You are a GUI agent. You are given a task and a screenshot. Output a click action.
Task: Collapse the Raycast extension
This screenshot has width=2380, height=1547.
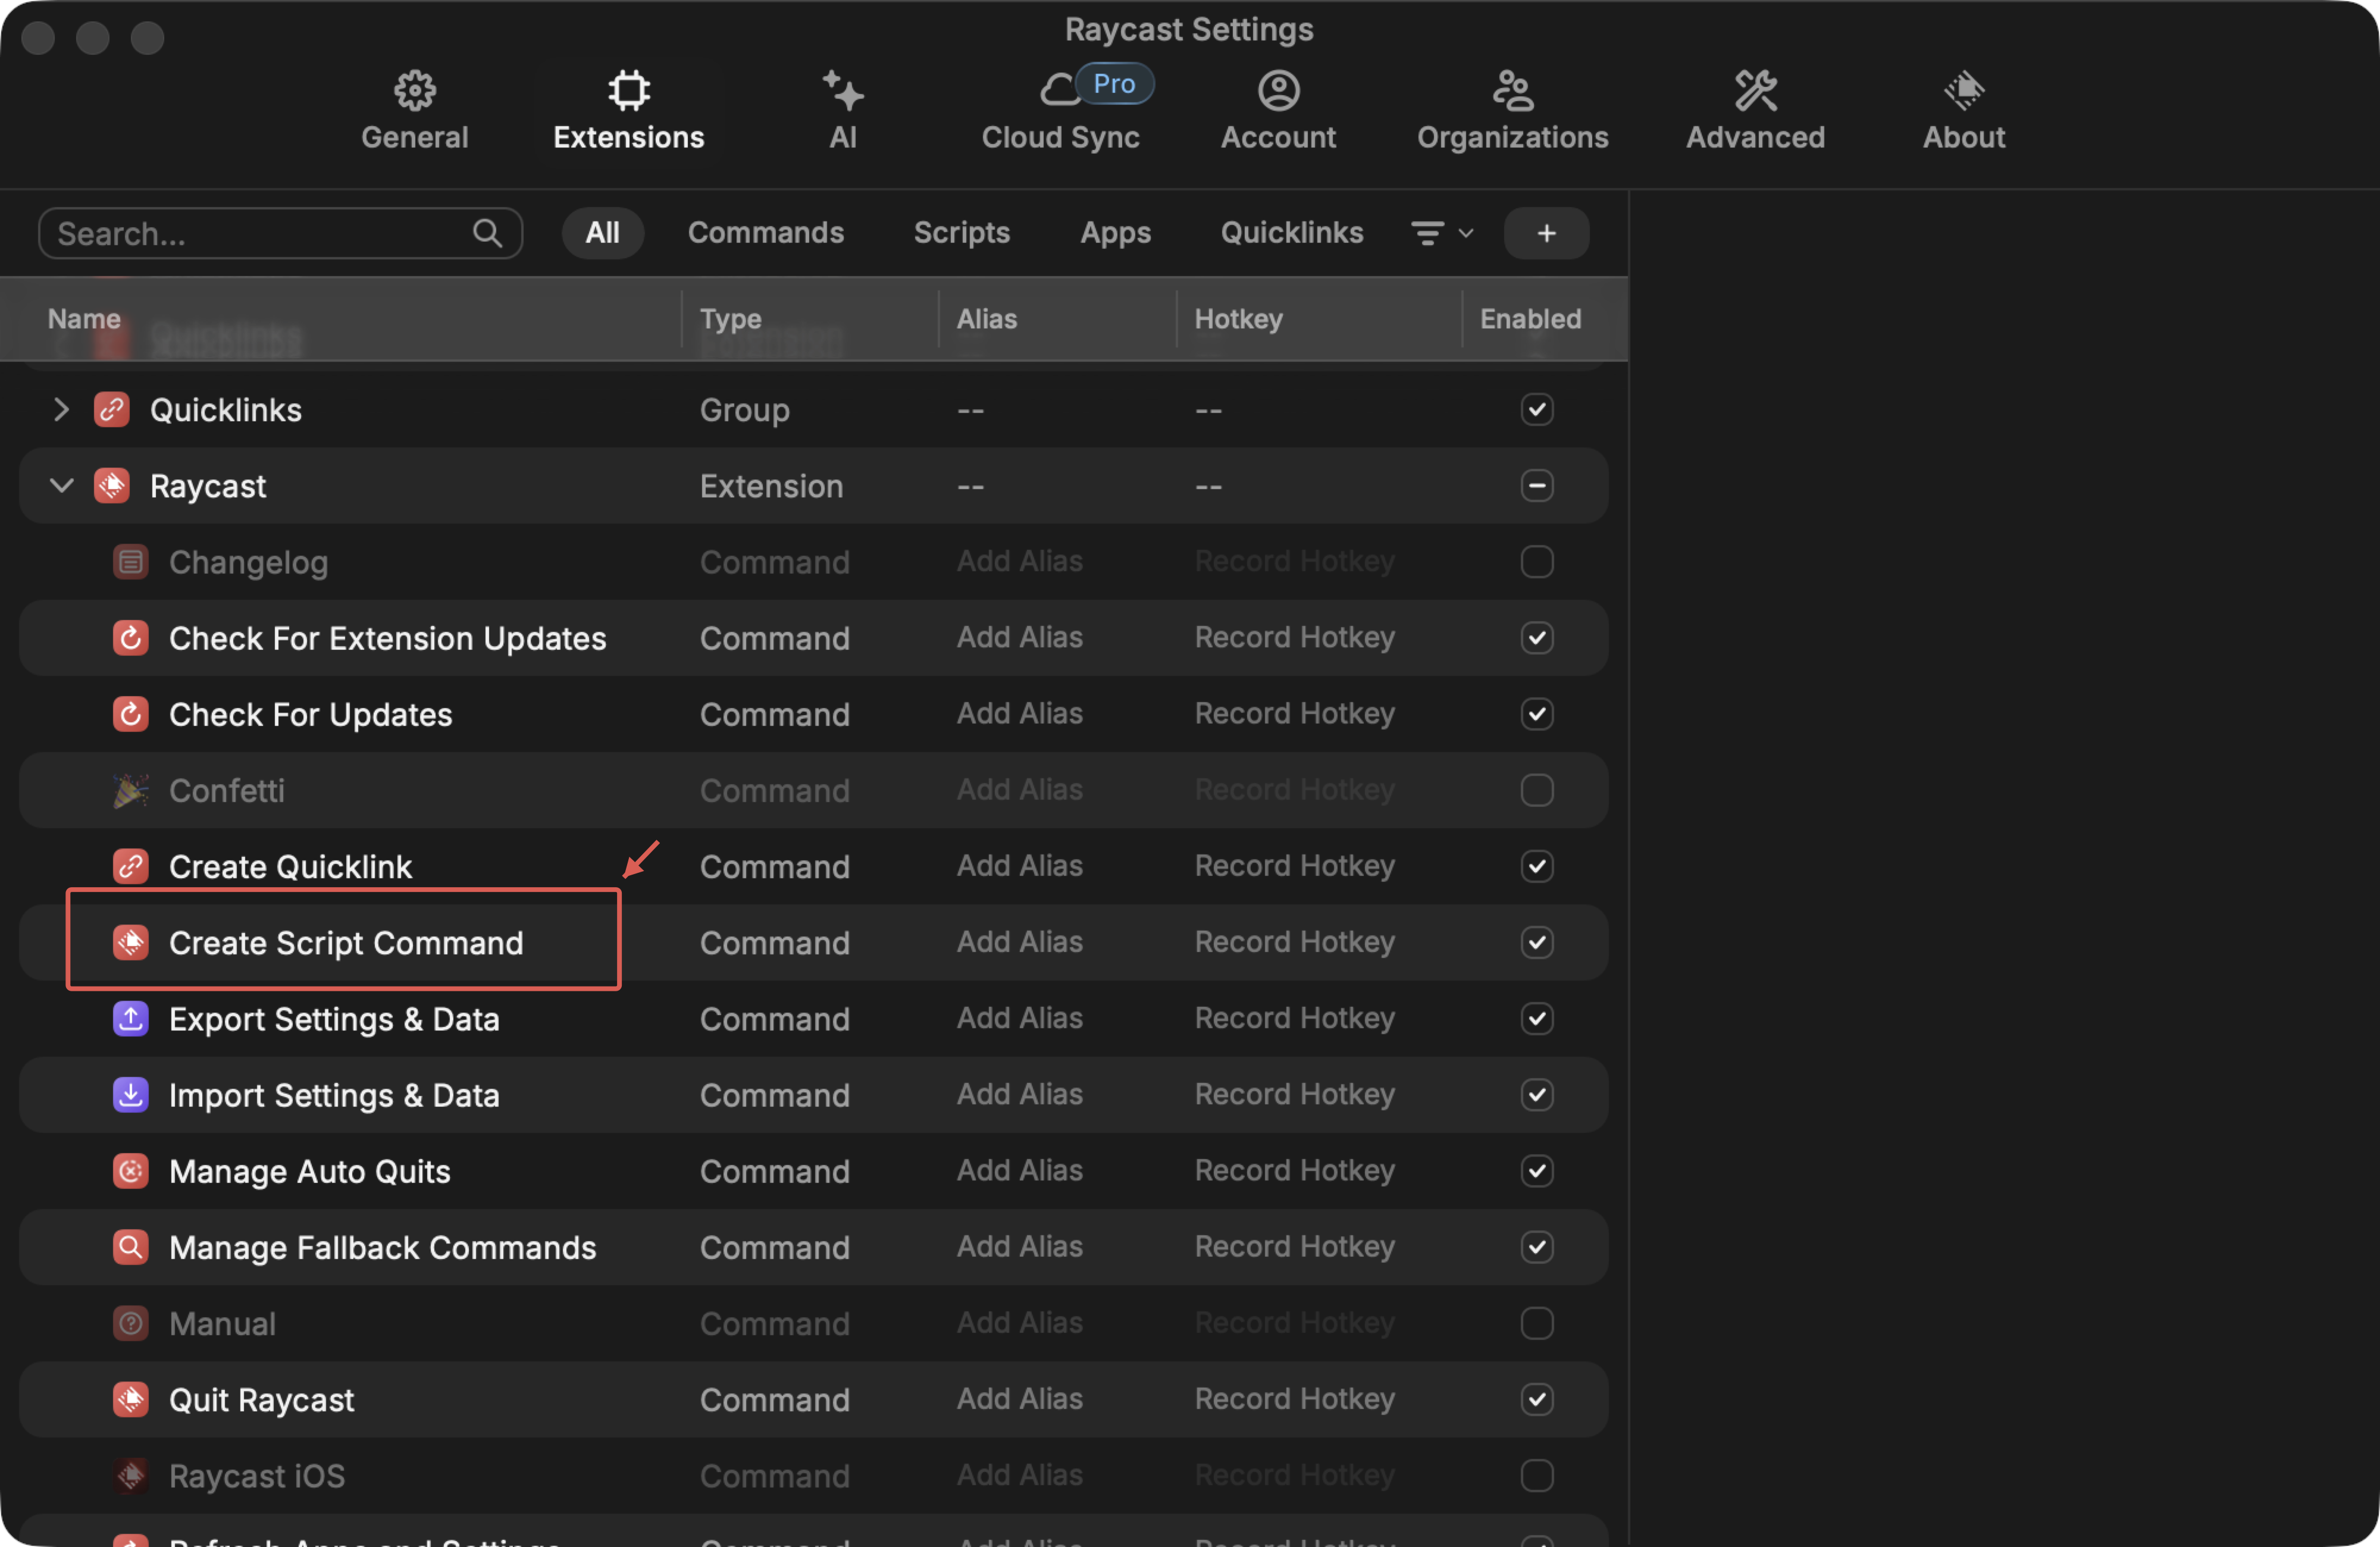(61, 486)
